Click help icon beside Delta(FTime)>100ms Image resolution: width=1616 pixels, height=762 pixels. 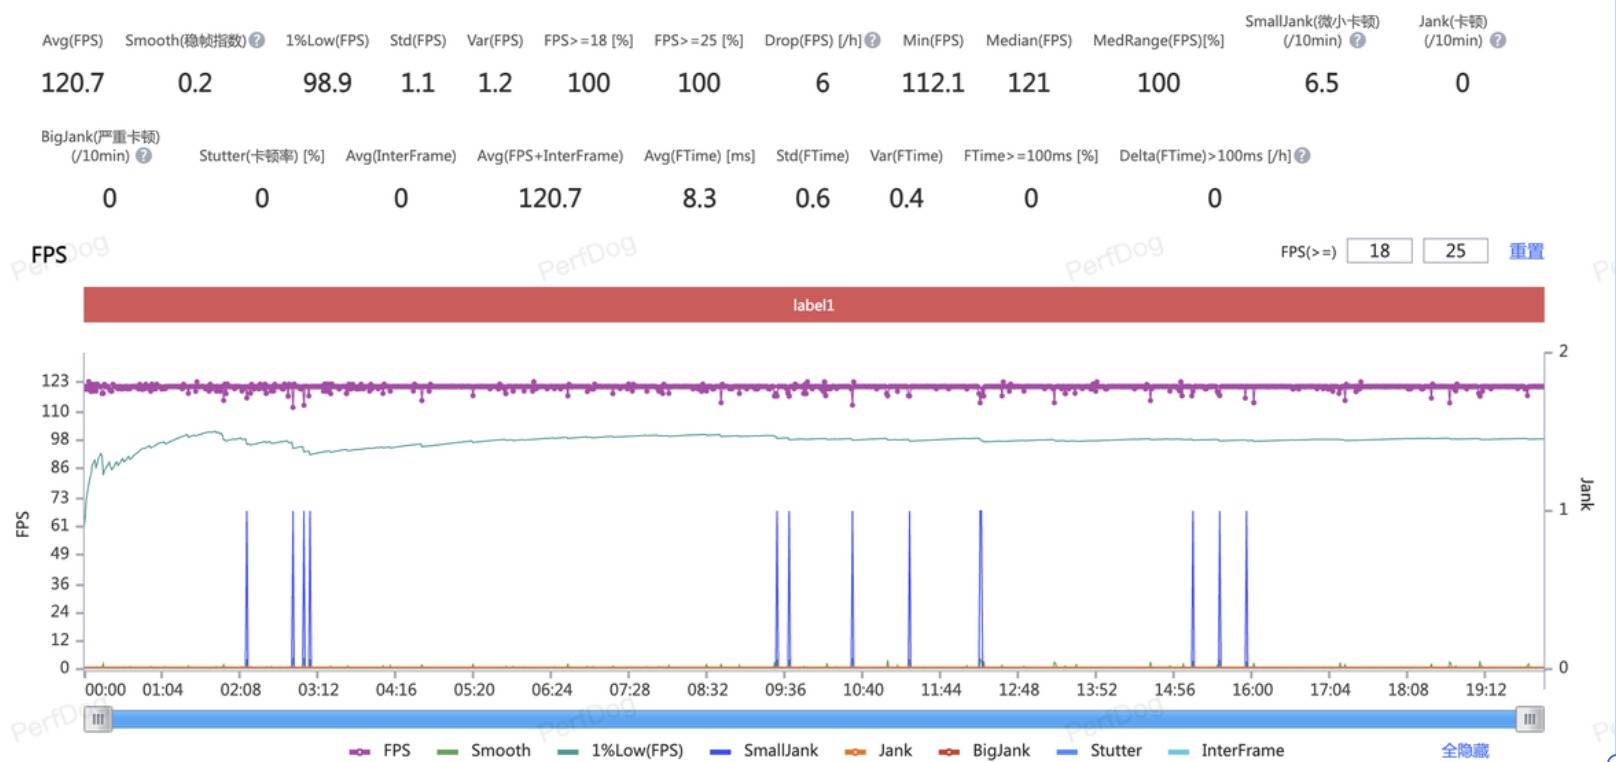[1302, 156]
